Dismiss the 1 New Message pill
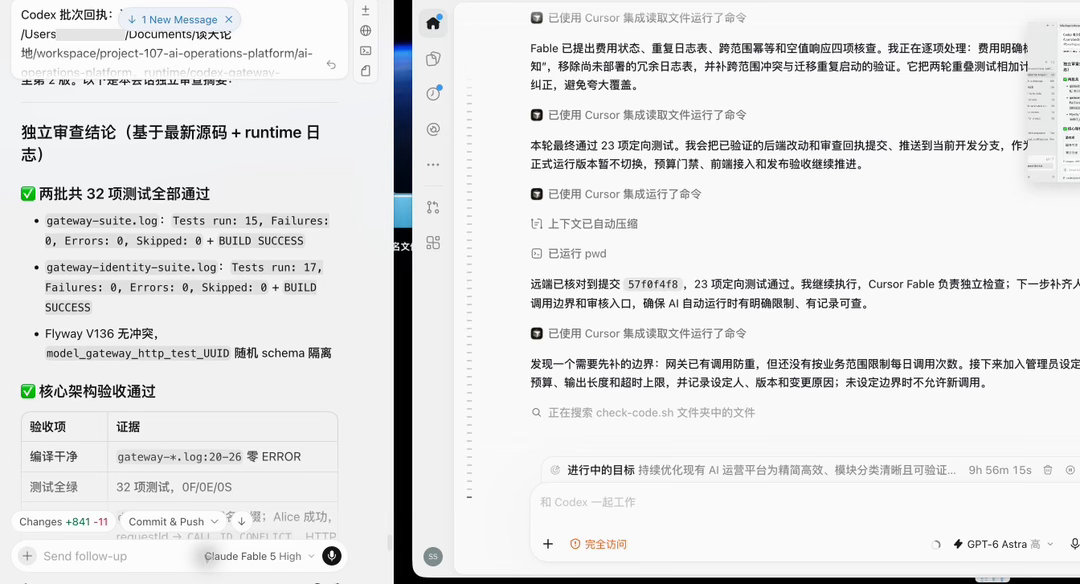Image resolution: width=1080 pixels, height=584 pixels. click(x=229, y=19)
